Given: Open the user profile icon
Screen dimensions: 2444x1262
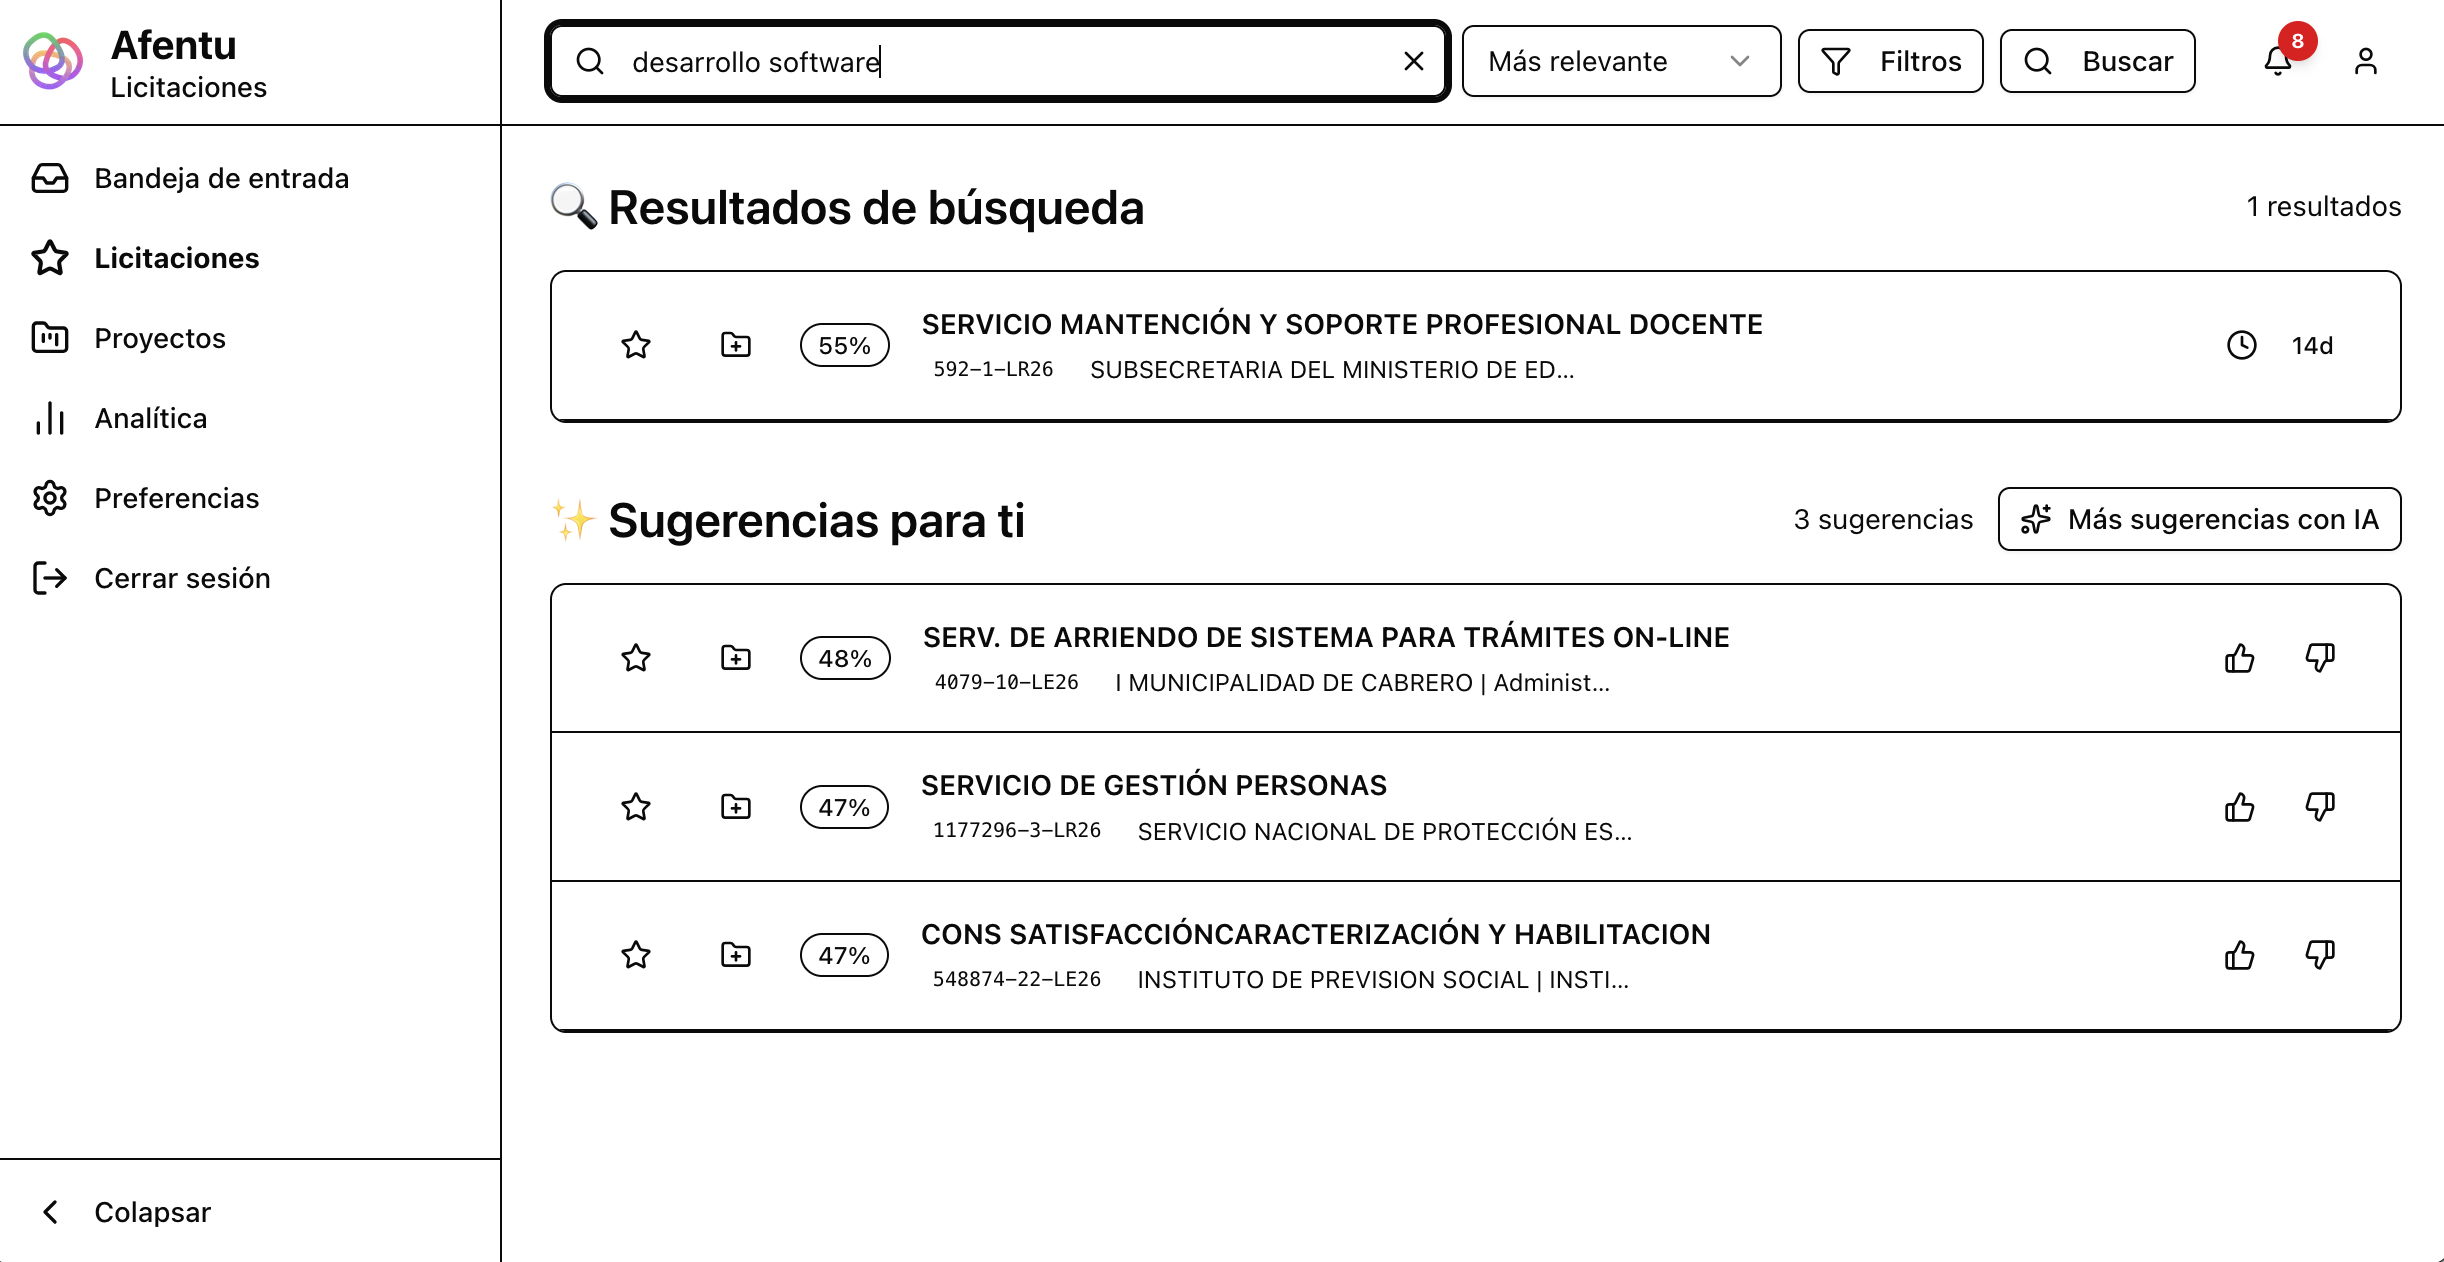Looking at the screenshot, I should tap(2366, 61).
